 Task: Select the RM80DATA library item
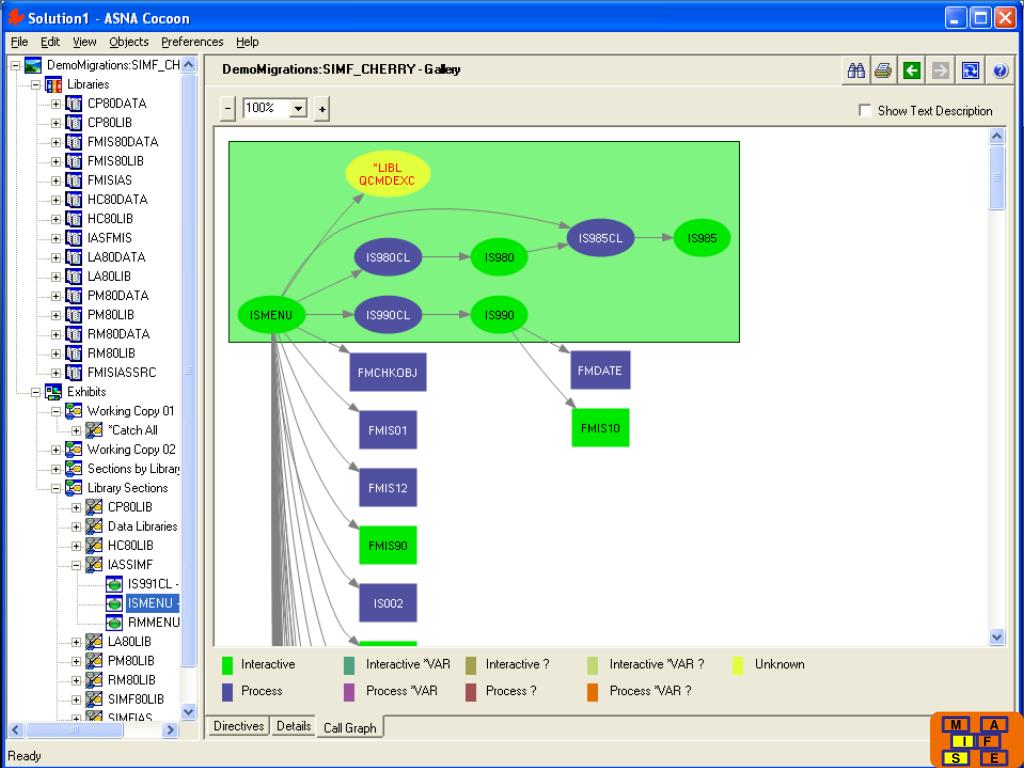point(118,334)
